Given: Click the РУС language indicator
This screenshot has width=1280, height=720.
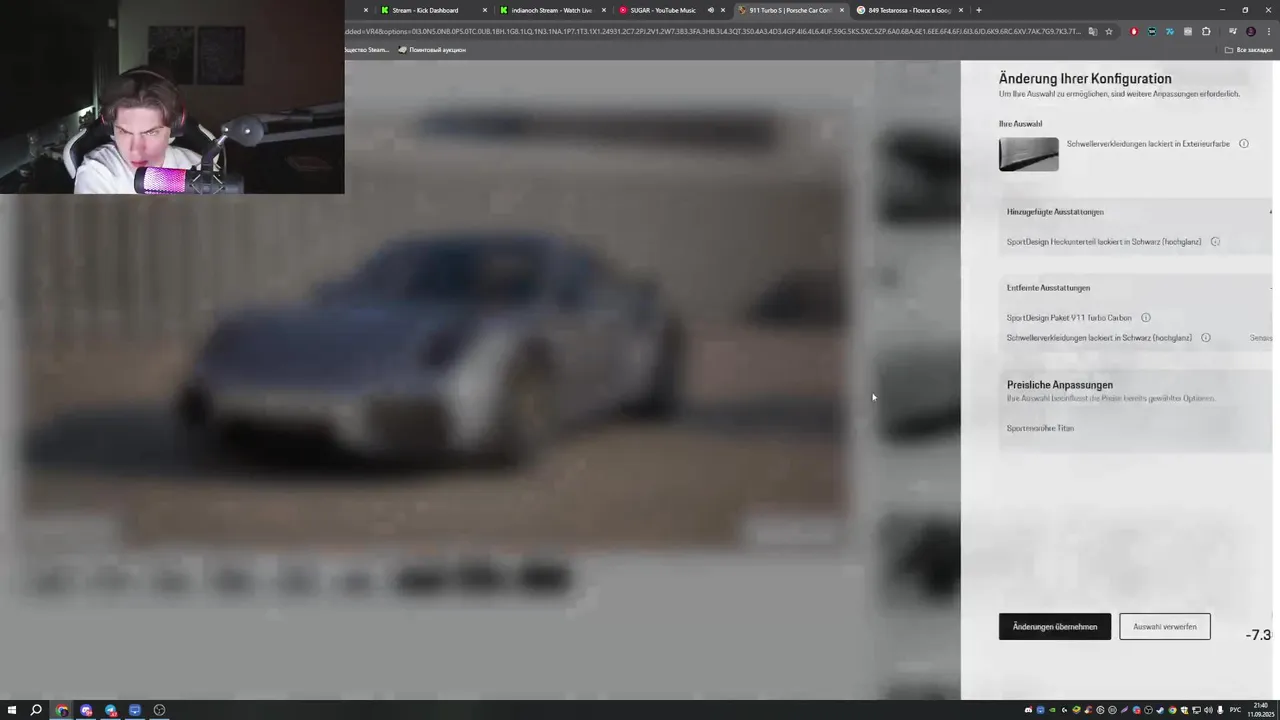Looking at the screenshot, I should [1235, 710].
